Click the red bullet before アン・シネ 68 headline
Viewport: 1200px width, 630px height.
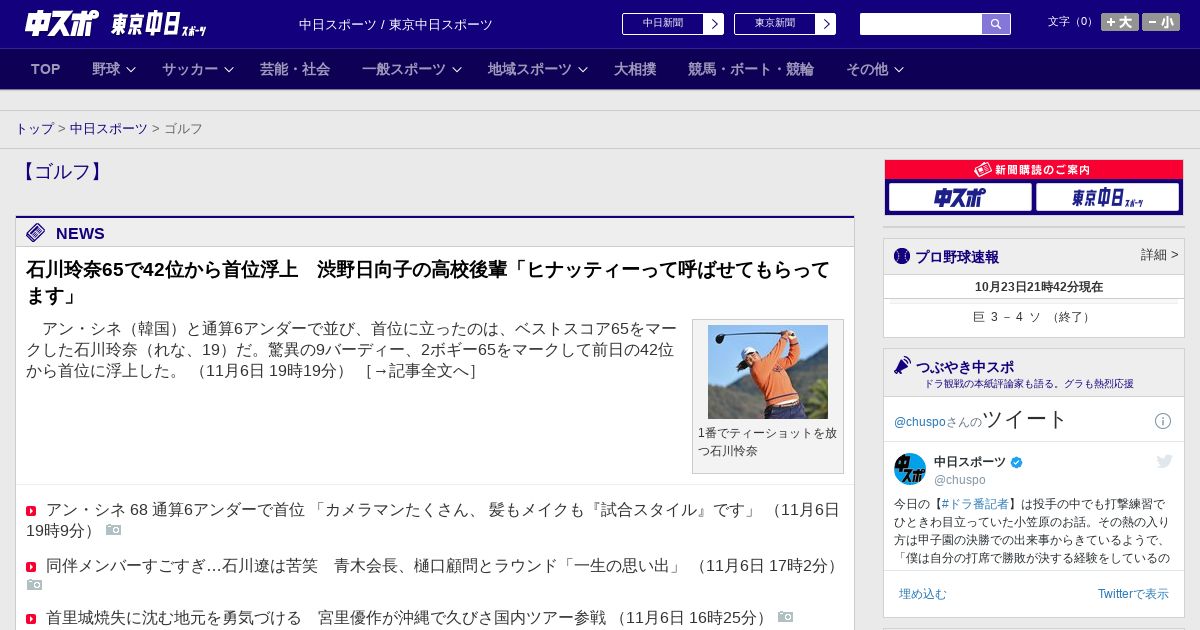click(x=31, y=511)
